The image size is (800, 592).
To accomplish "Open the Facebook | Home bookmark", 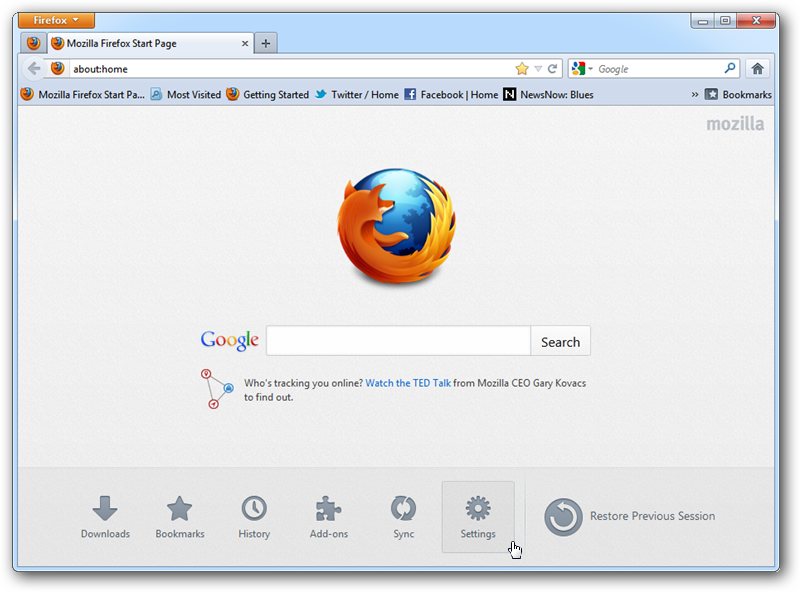I will coord(451,94).
